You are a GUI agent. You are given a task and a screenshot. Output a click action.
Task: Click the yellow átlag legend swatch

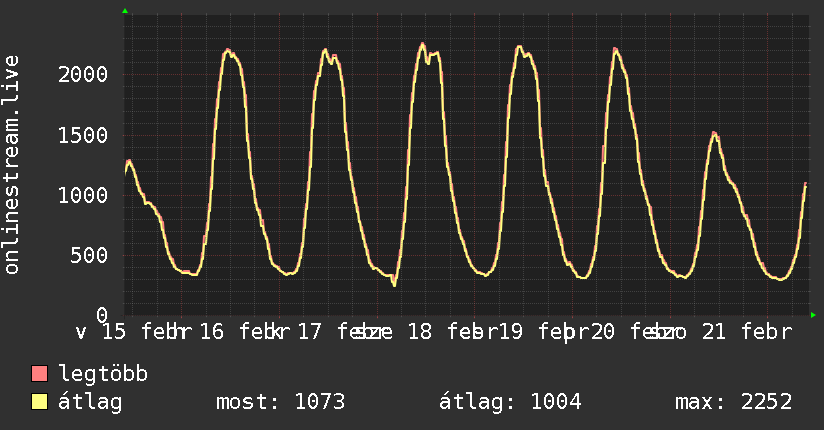pyautogui.click(x=40, y=402)
